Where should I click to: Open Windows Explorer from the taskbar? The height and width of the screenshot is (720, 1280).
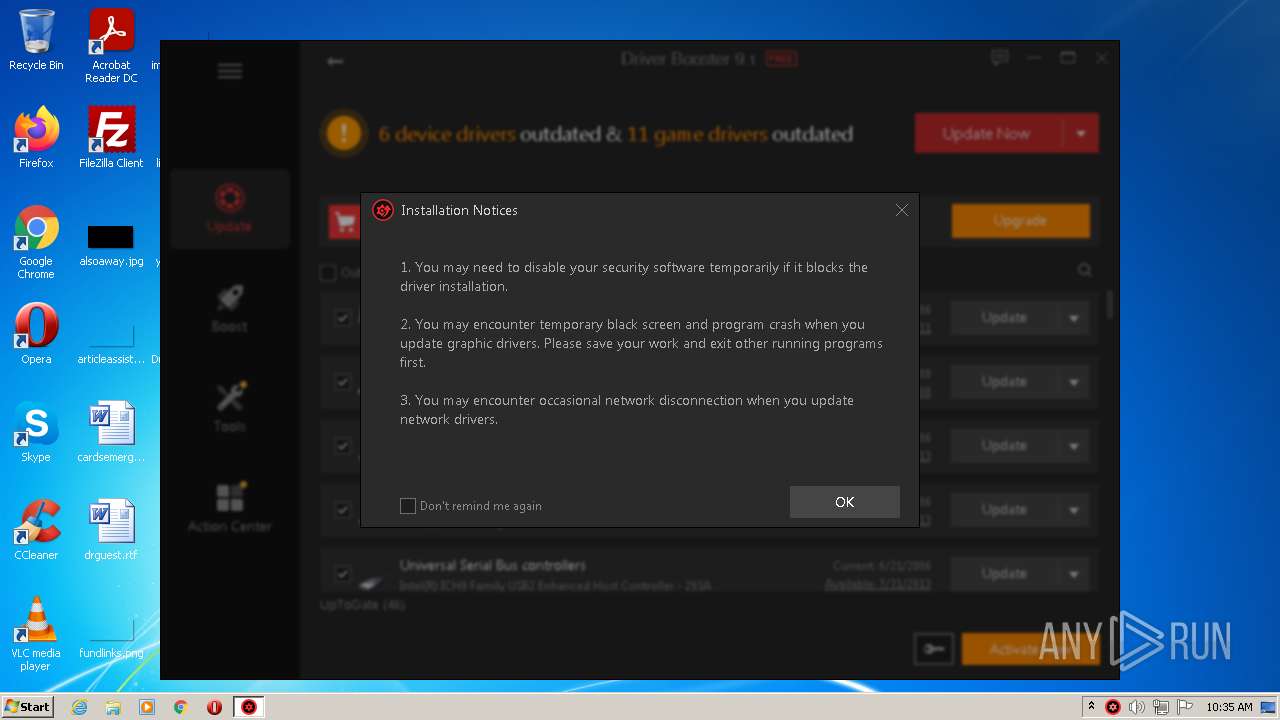click(113, 707)
